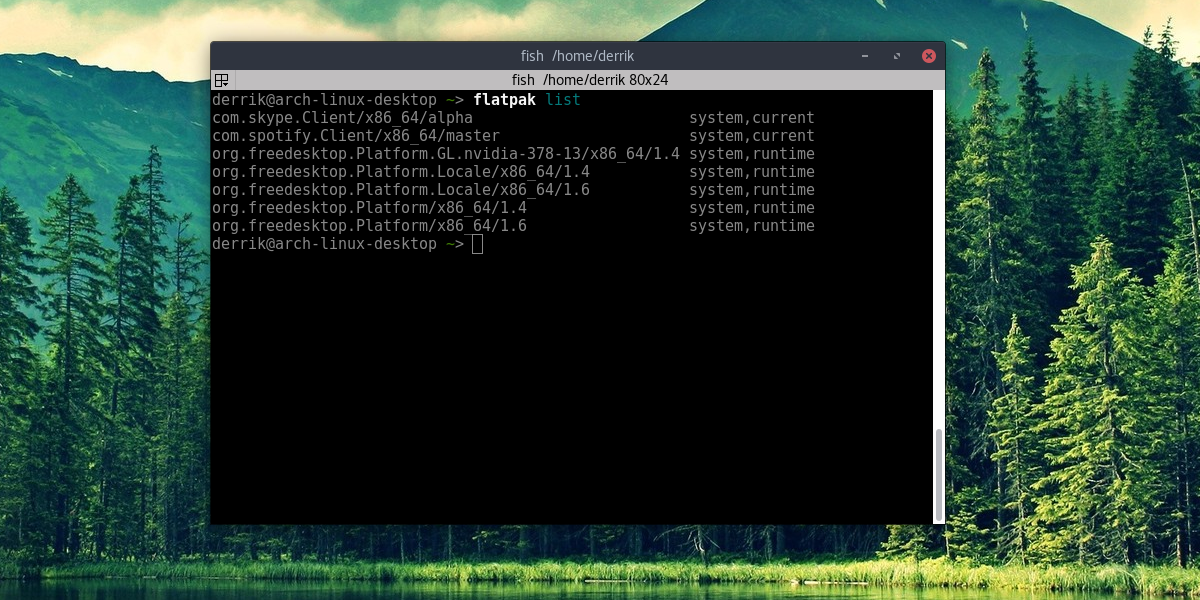The width and height of the screenshot is (1200, 600).
Task: Minimize the fish terminal window
Action: point(865,56)
